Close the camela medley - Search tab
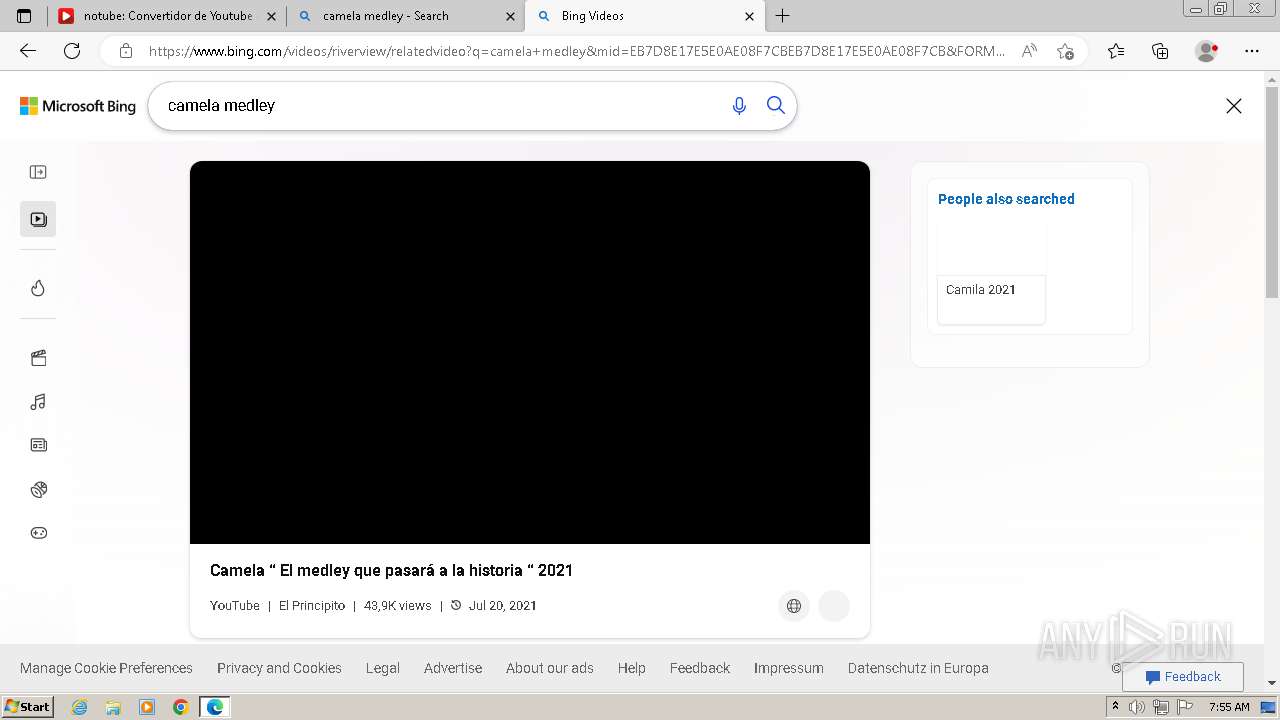The width and height of the screenshot is (1280, 720). pos(510,16)
